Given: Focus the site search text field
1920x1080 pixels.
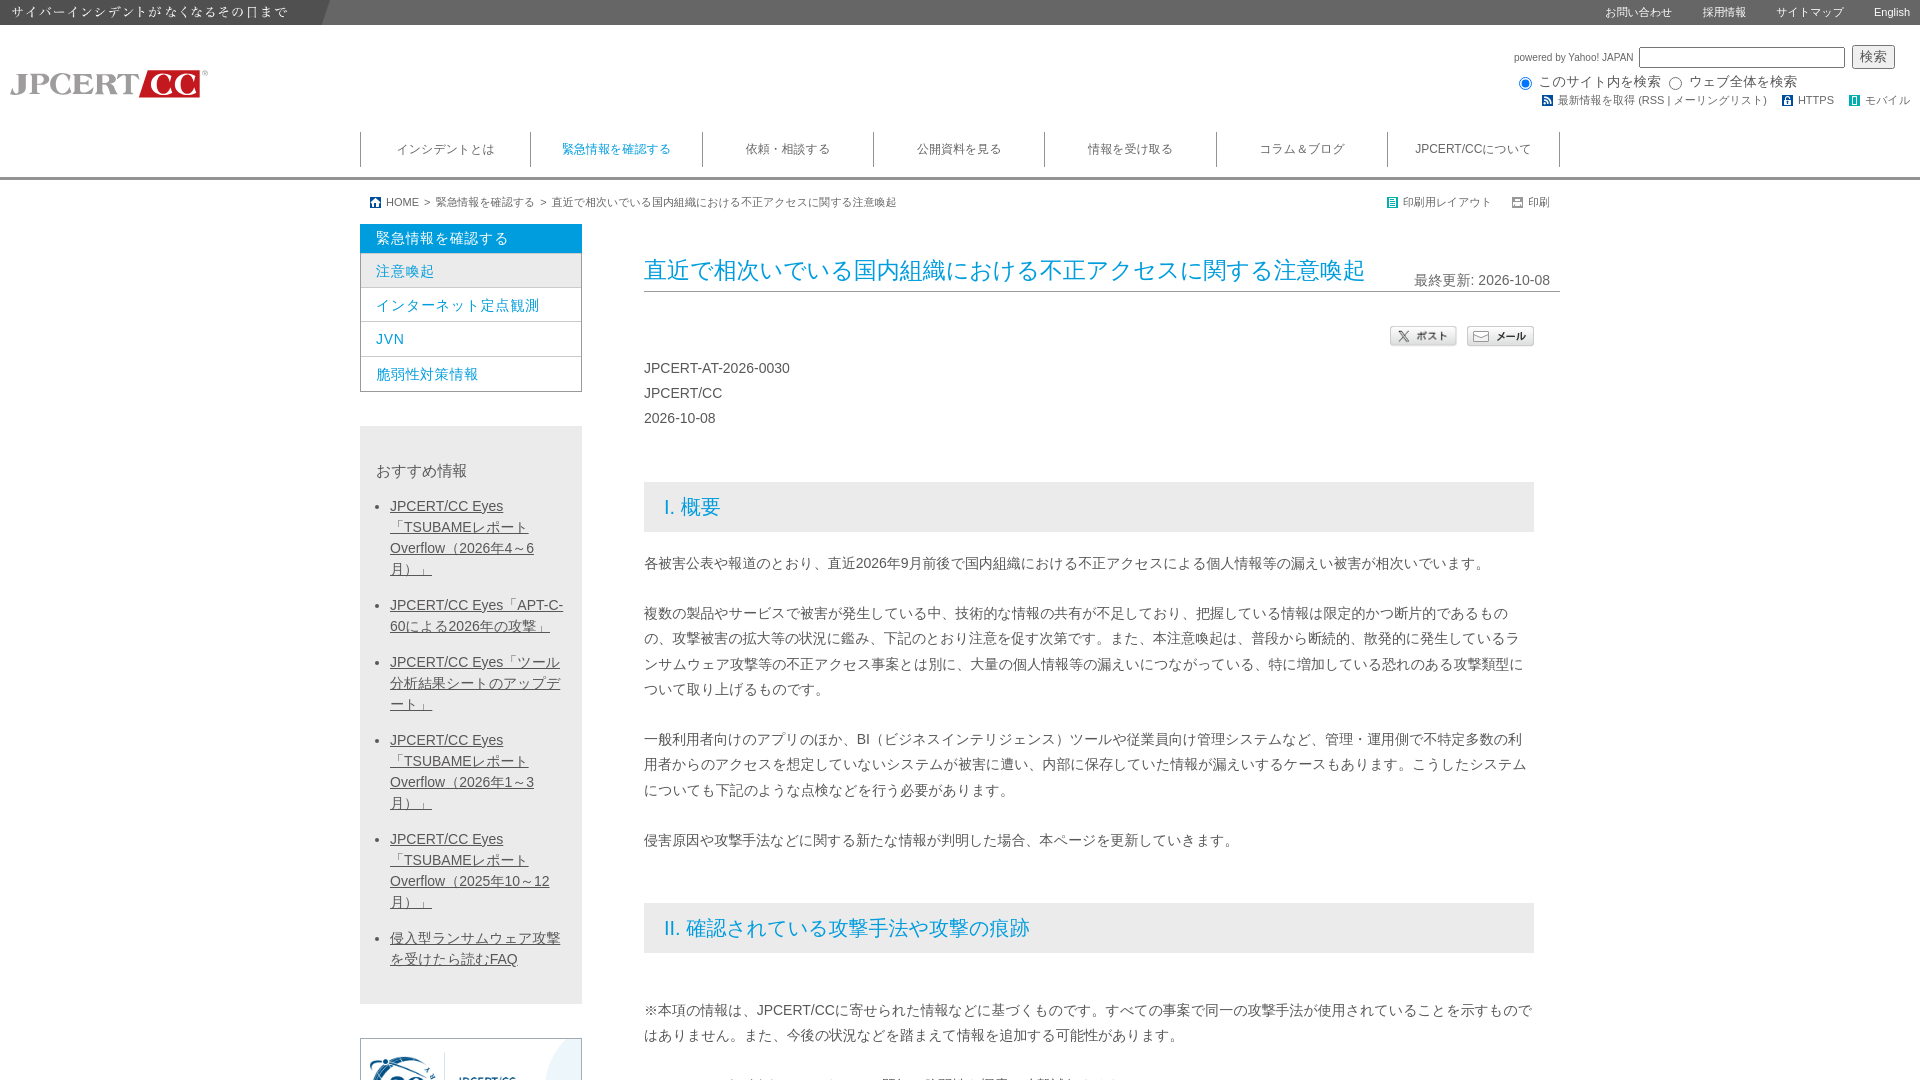Looking at the screenshot, I should pos(1741,58).
